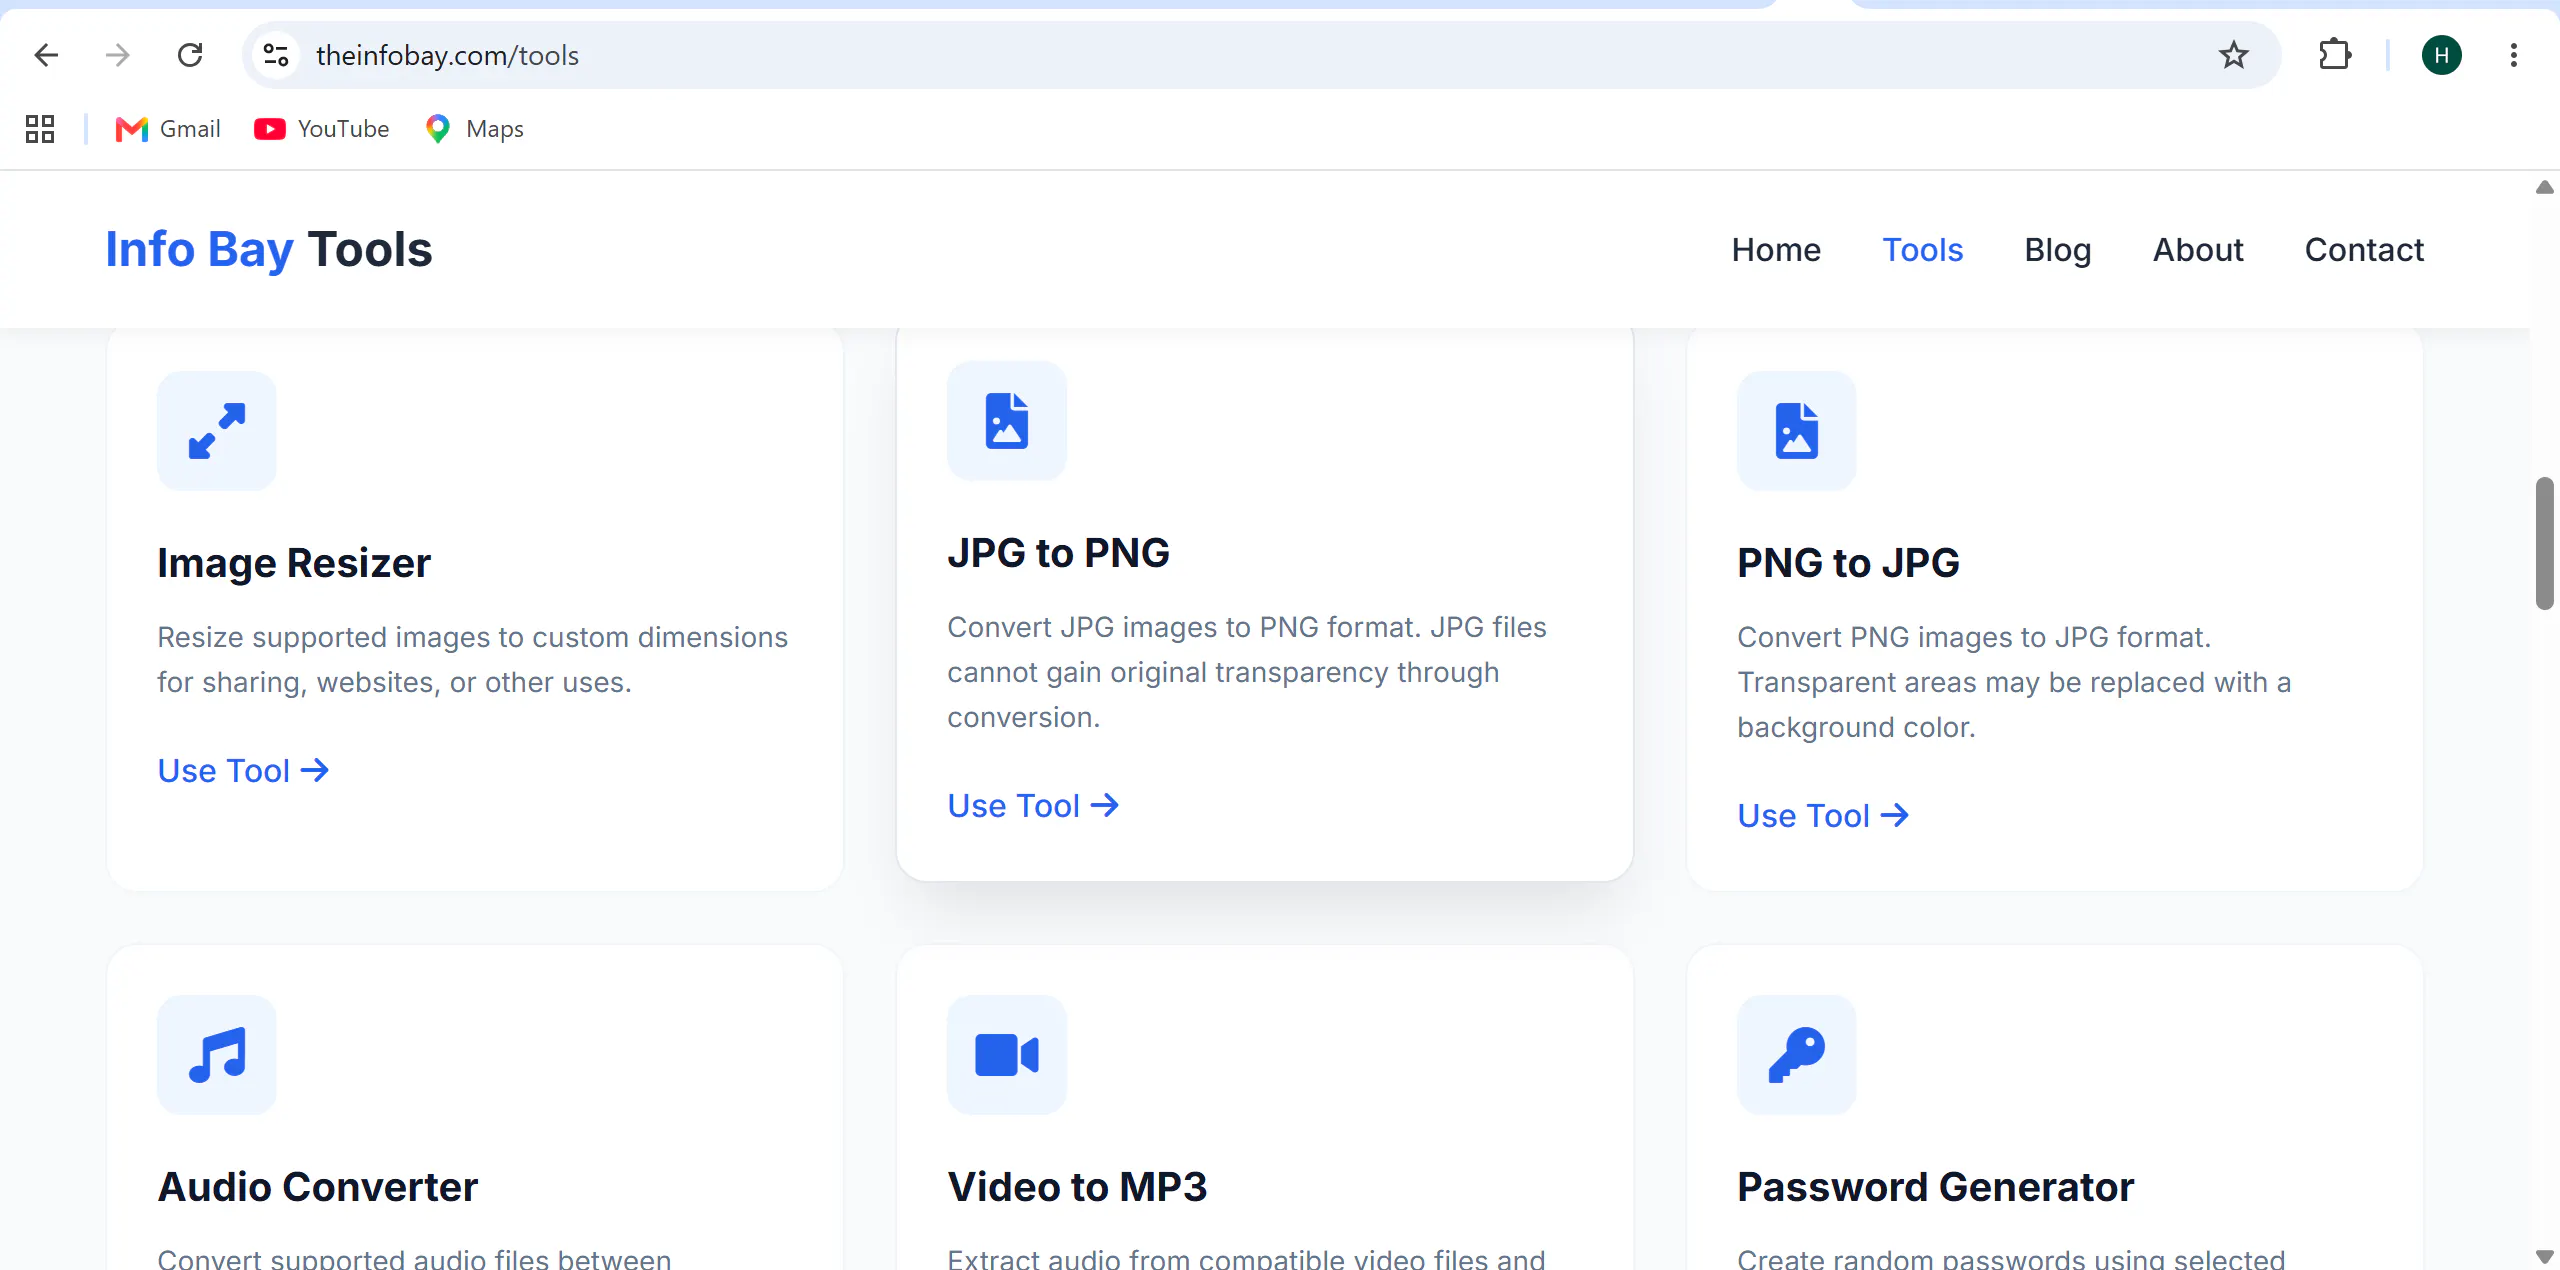This screenshot has height=1270, width=2560.
Task: Click the scrollbar up arrow
Action: tap(2545, 187)
